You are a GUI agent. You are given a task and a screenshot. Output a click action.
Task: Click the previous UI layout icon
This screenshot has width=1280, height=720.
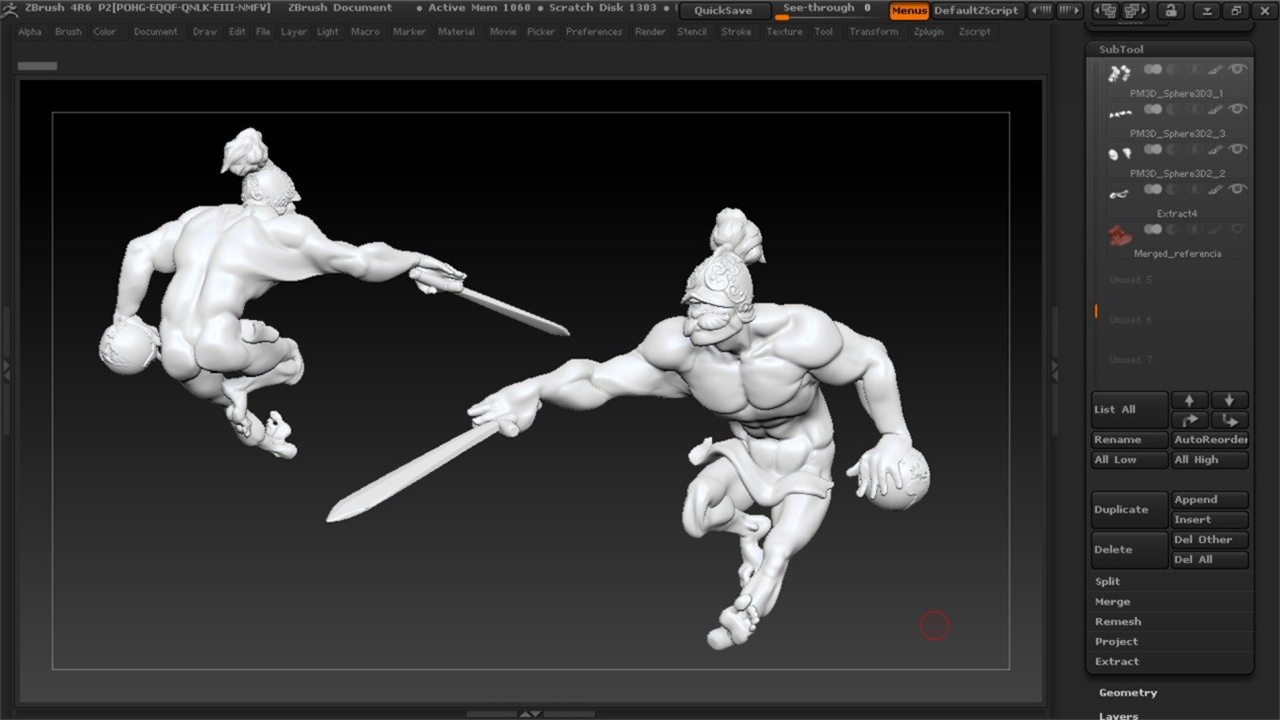tap(1105, 11)
